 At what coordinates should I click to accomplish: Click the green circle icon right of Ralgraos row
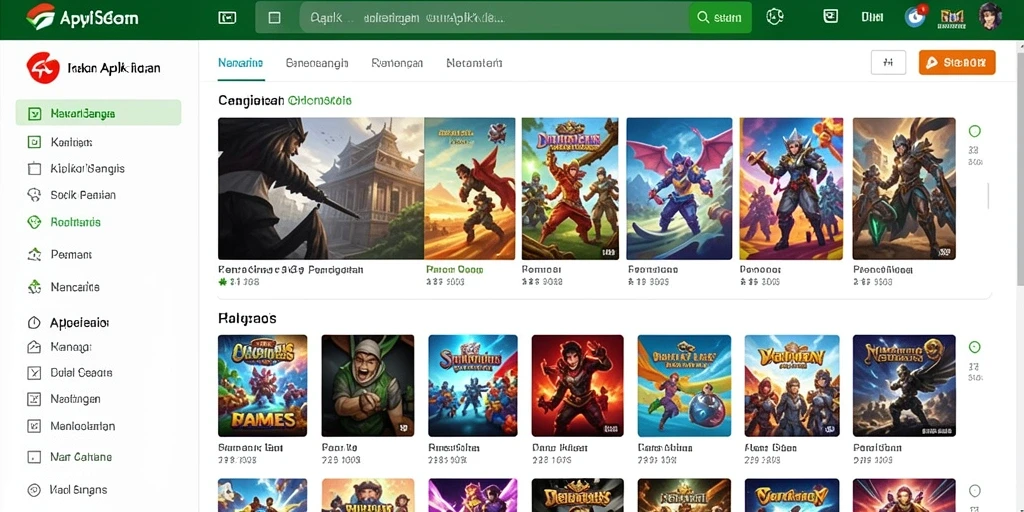click(974, 347)
